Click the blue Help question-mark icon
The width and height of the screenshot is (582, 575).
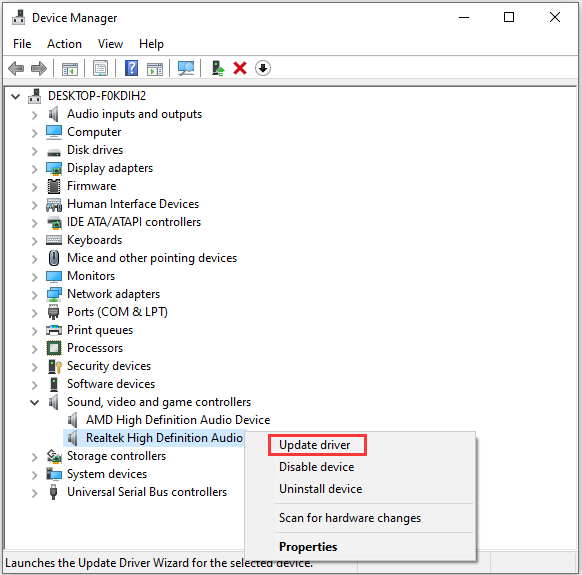(x=131, y=68)
